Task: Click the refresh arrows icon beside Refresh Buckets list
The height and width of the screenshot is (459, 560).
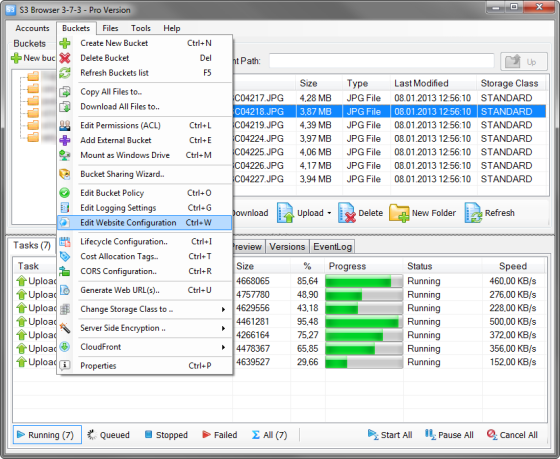Action: coord(65,73)
